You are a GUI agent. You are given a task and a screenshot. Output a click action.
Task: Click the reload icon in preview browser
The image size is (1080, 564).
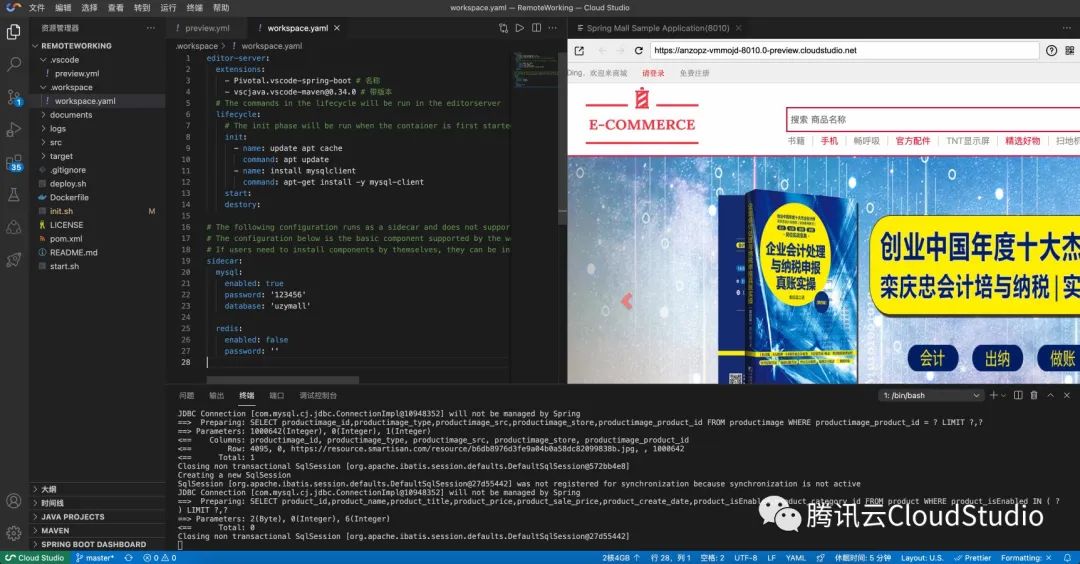point(638,50)
